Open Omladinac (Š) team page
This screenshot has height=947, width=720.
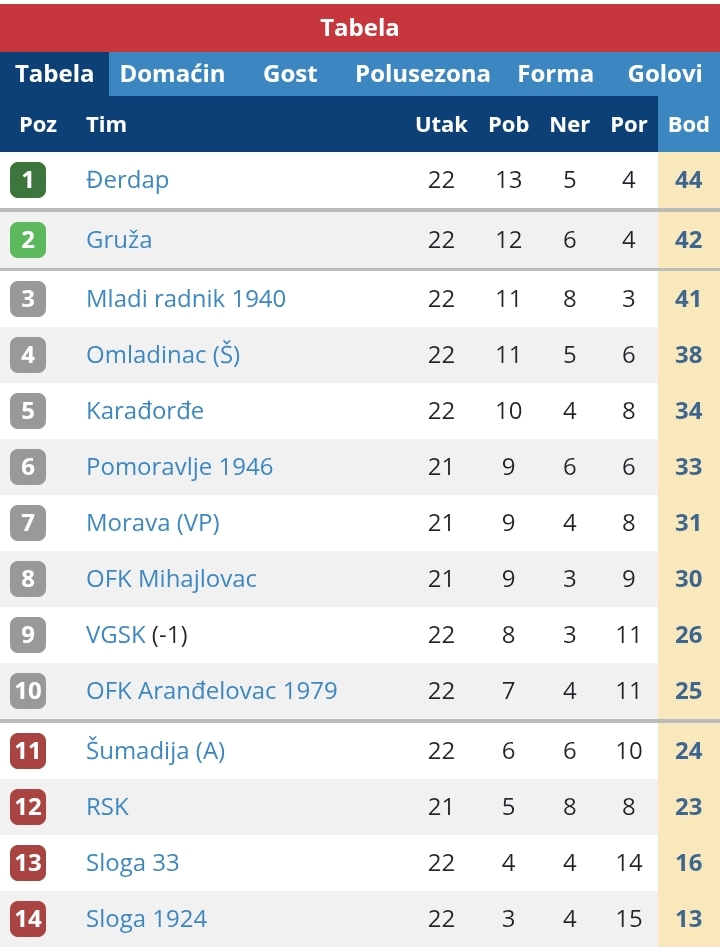[x=163, y=355]
